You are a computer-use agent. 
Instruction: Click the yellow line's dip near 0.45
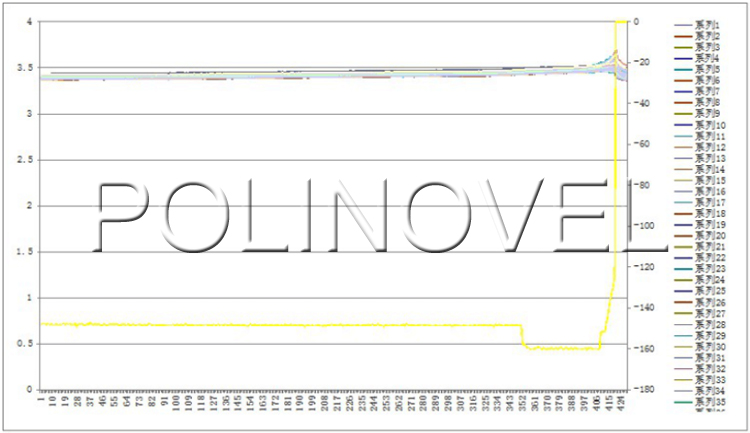[560, 348]
